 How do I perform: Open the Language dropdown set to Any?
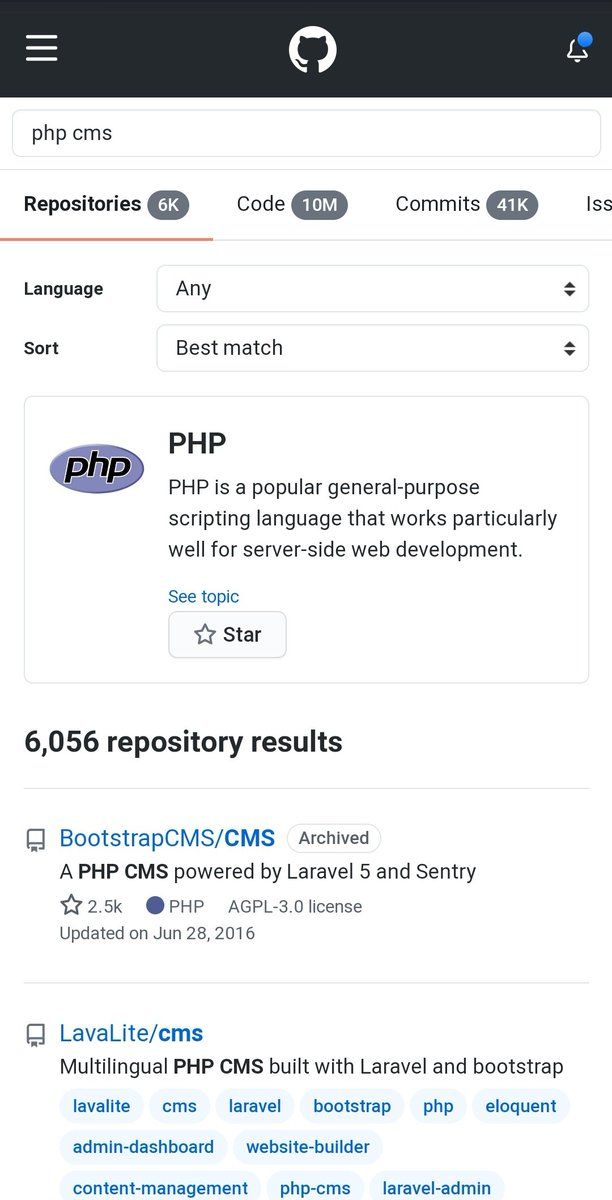pos(373,289)
